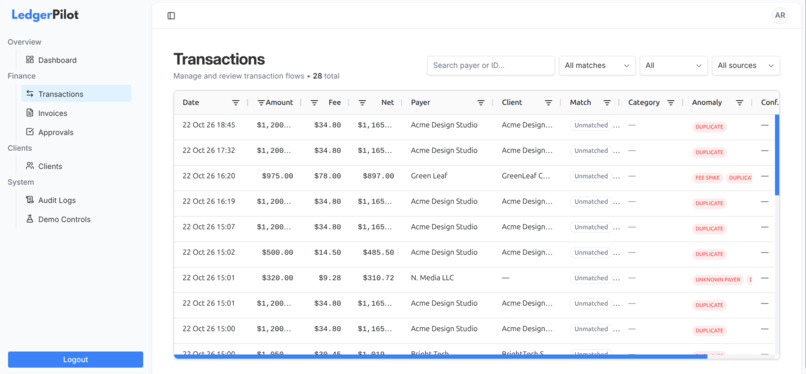
Task: Select the 22 Oct 26 16:20 row date
Action: tap(209, 176)
